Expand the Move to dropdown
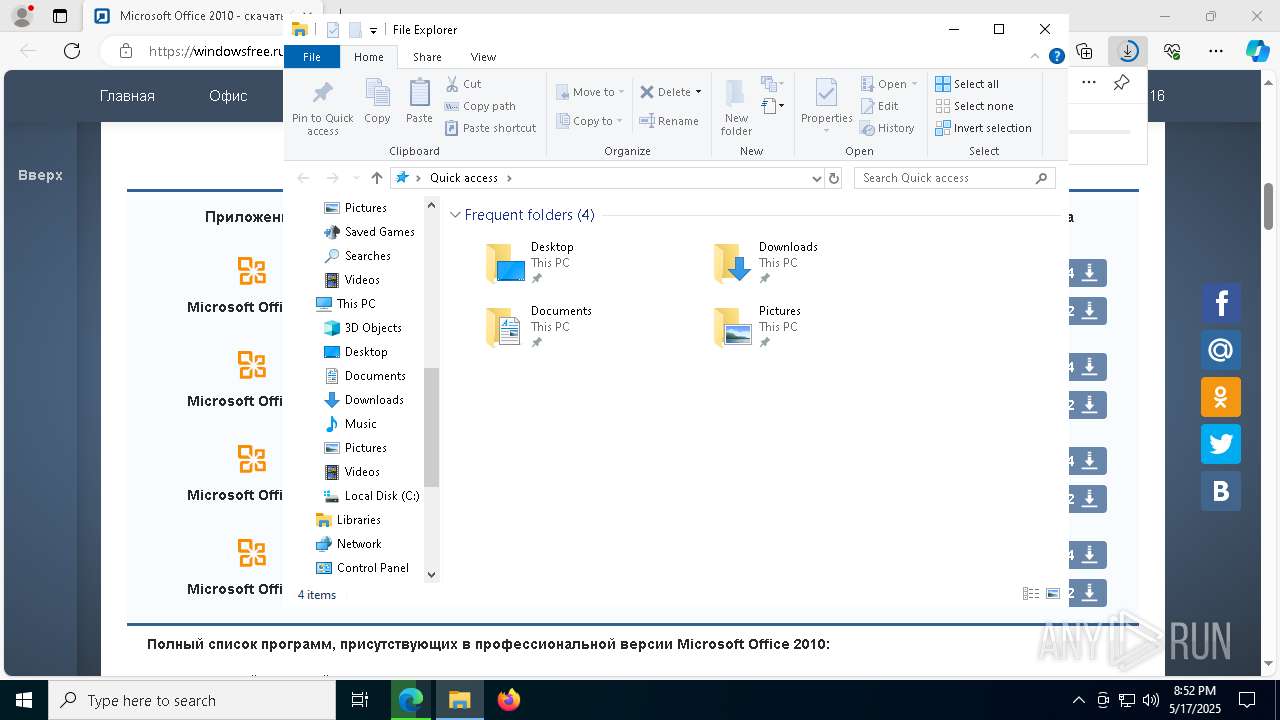 click(x=621, y=92)
